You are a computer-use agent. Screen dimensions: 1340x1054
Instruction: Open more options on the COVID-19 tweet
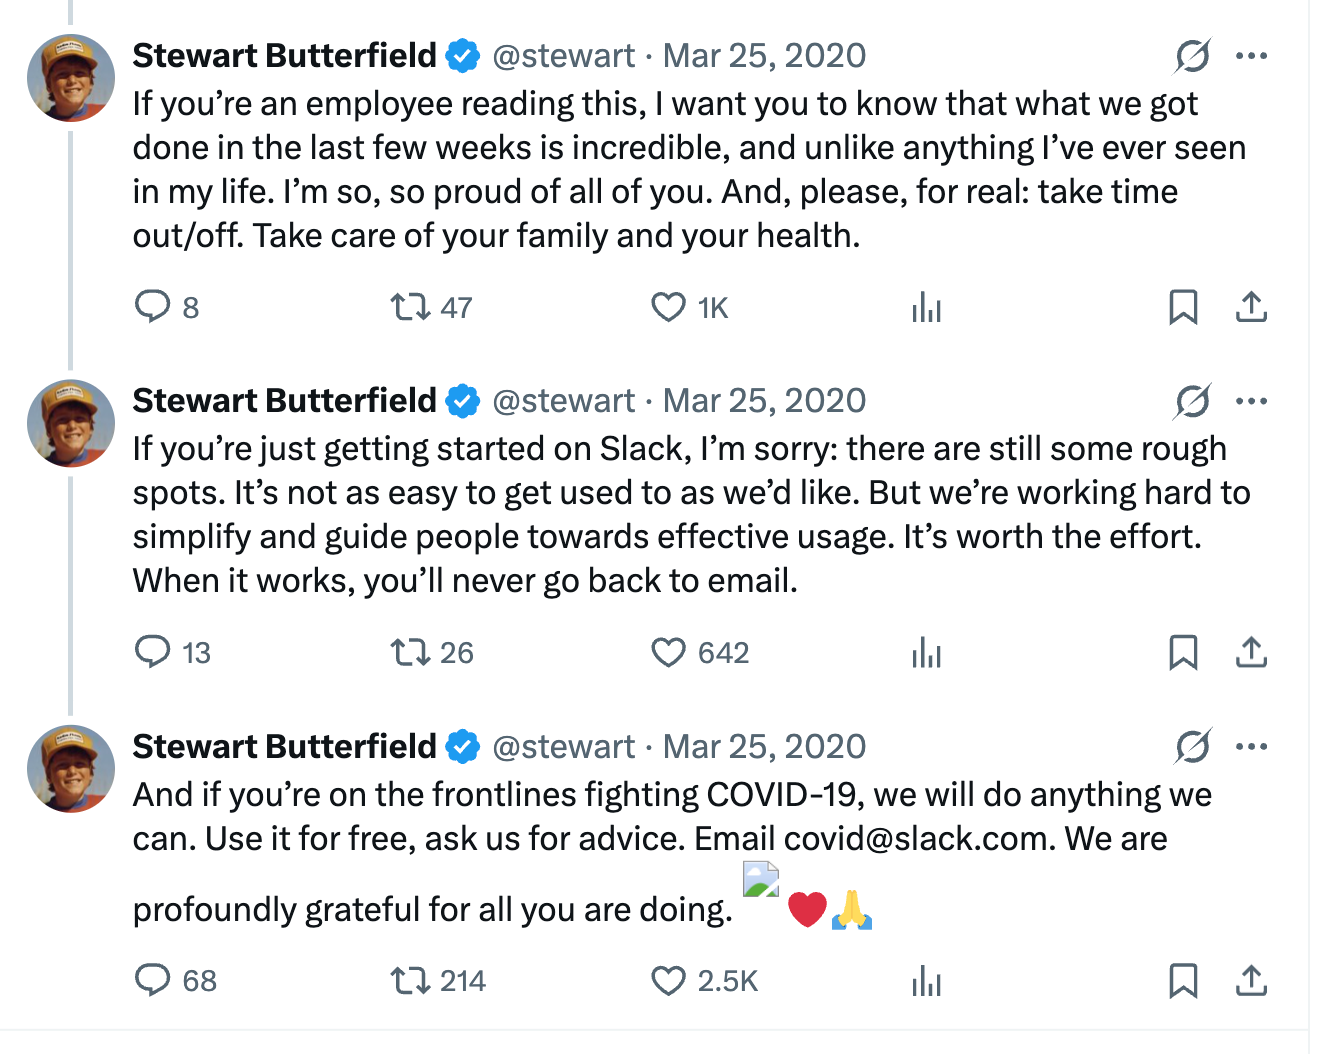pos(1251,746)
